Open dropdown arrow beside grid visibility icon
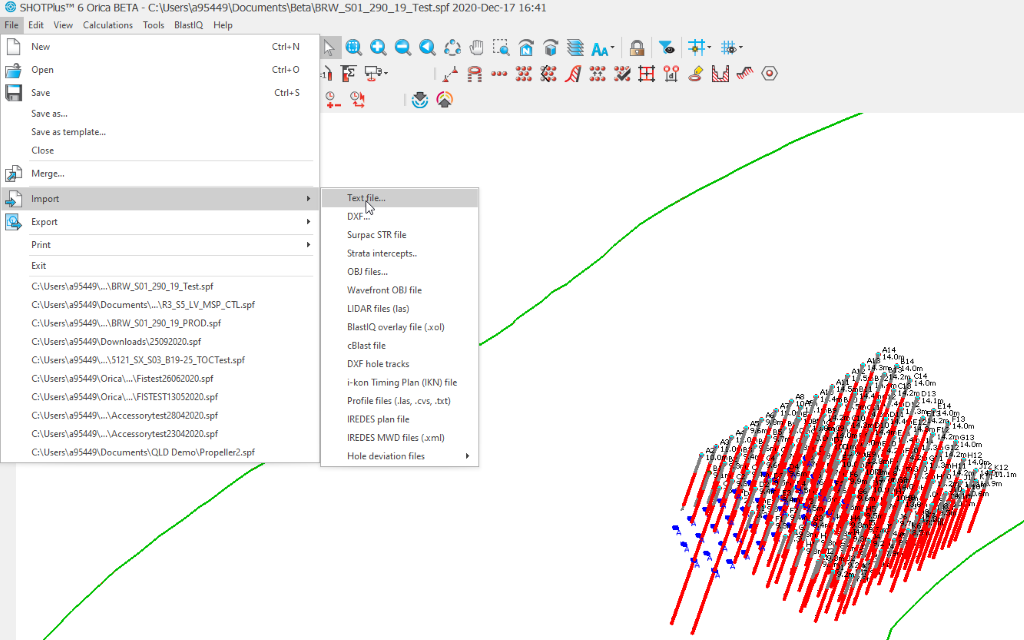1024x640 pixels. click(x=741, y=48)
